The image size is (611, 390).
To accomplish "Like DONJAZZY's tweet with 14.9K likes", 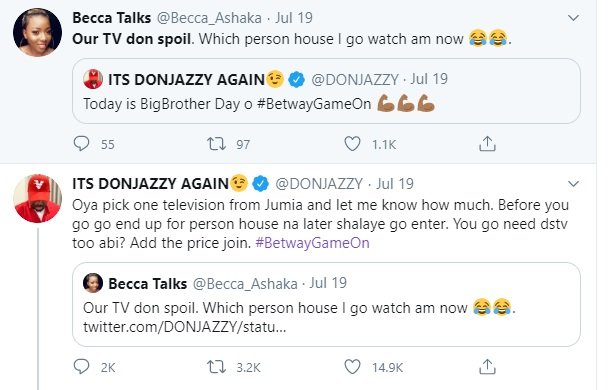I will tap(352, 367).
